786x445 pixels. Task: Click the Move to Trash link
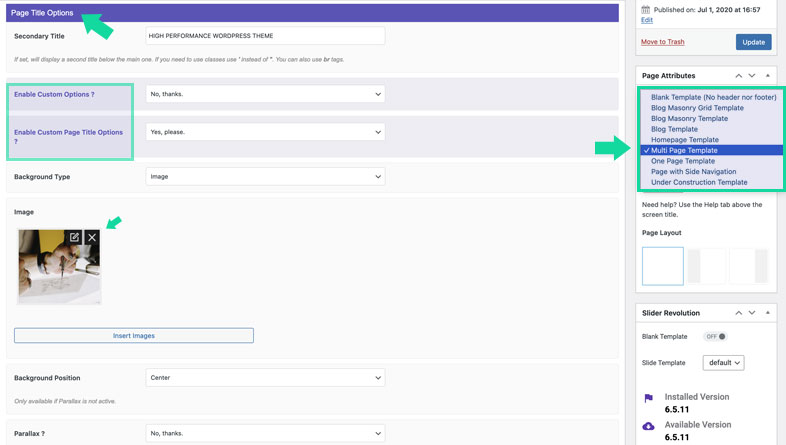662,42
